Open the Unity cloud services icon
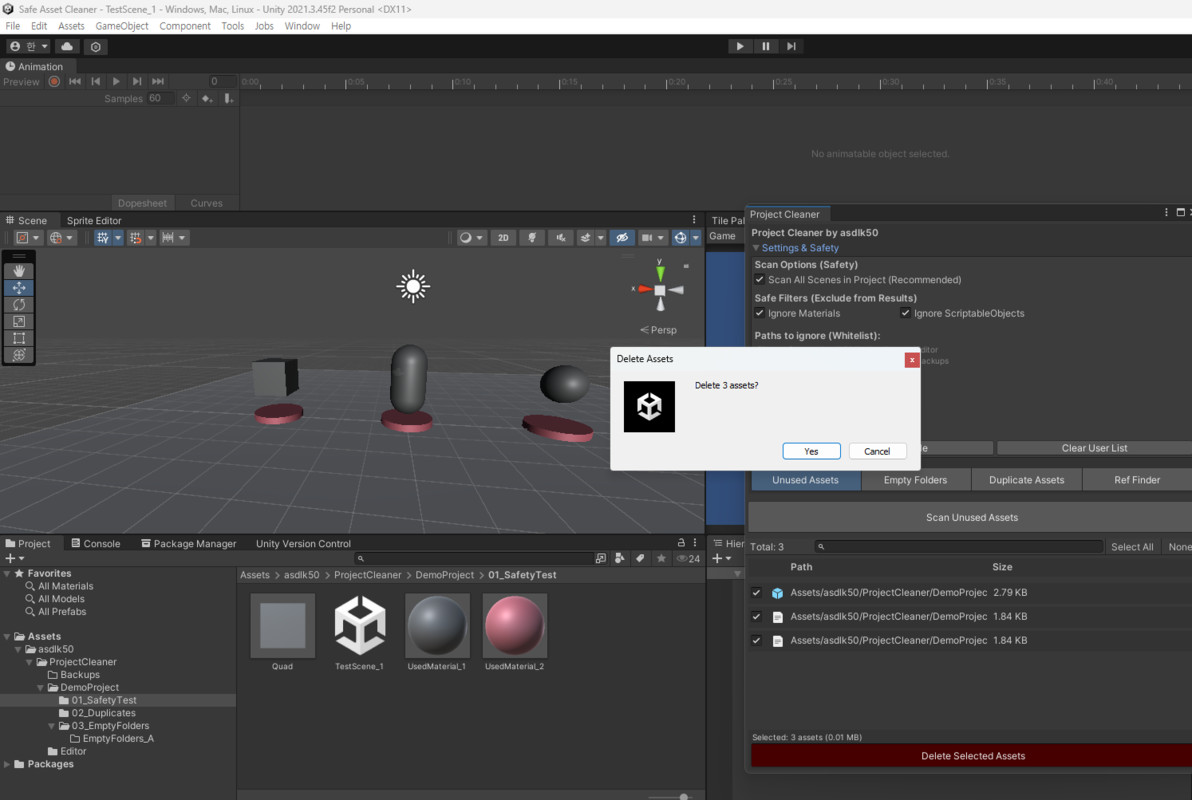 point(67,46)
